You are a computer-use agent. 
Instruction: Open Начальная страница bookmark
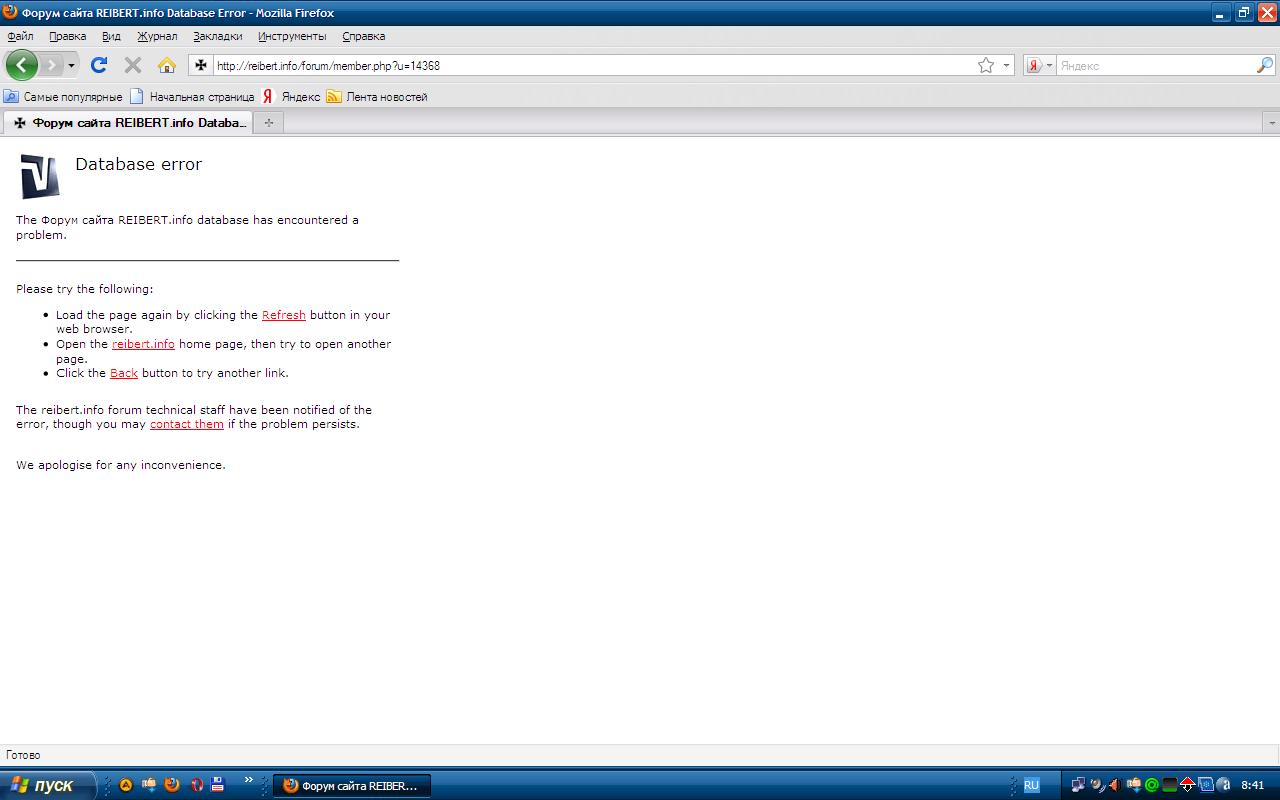point(192,97)
